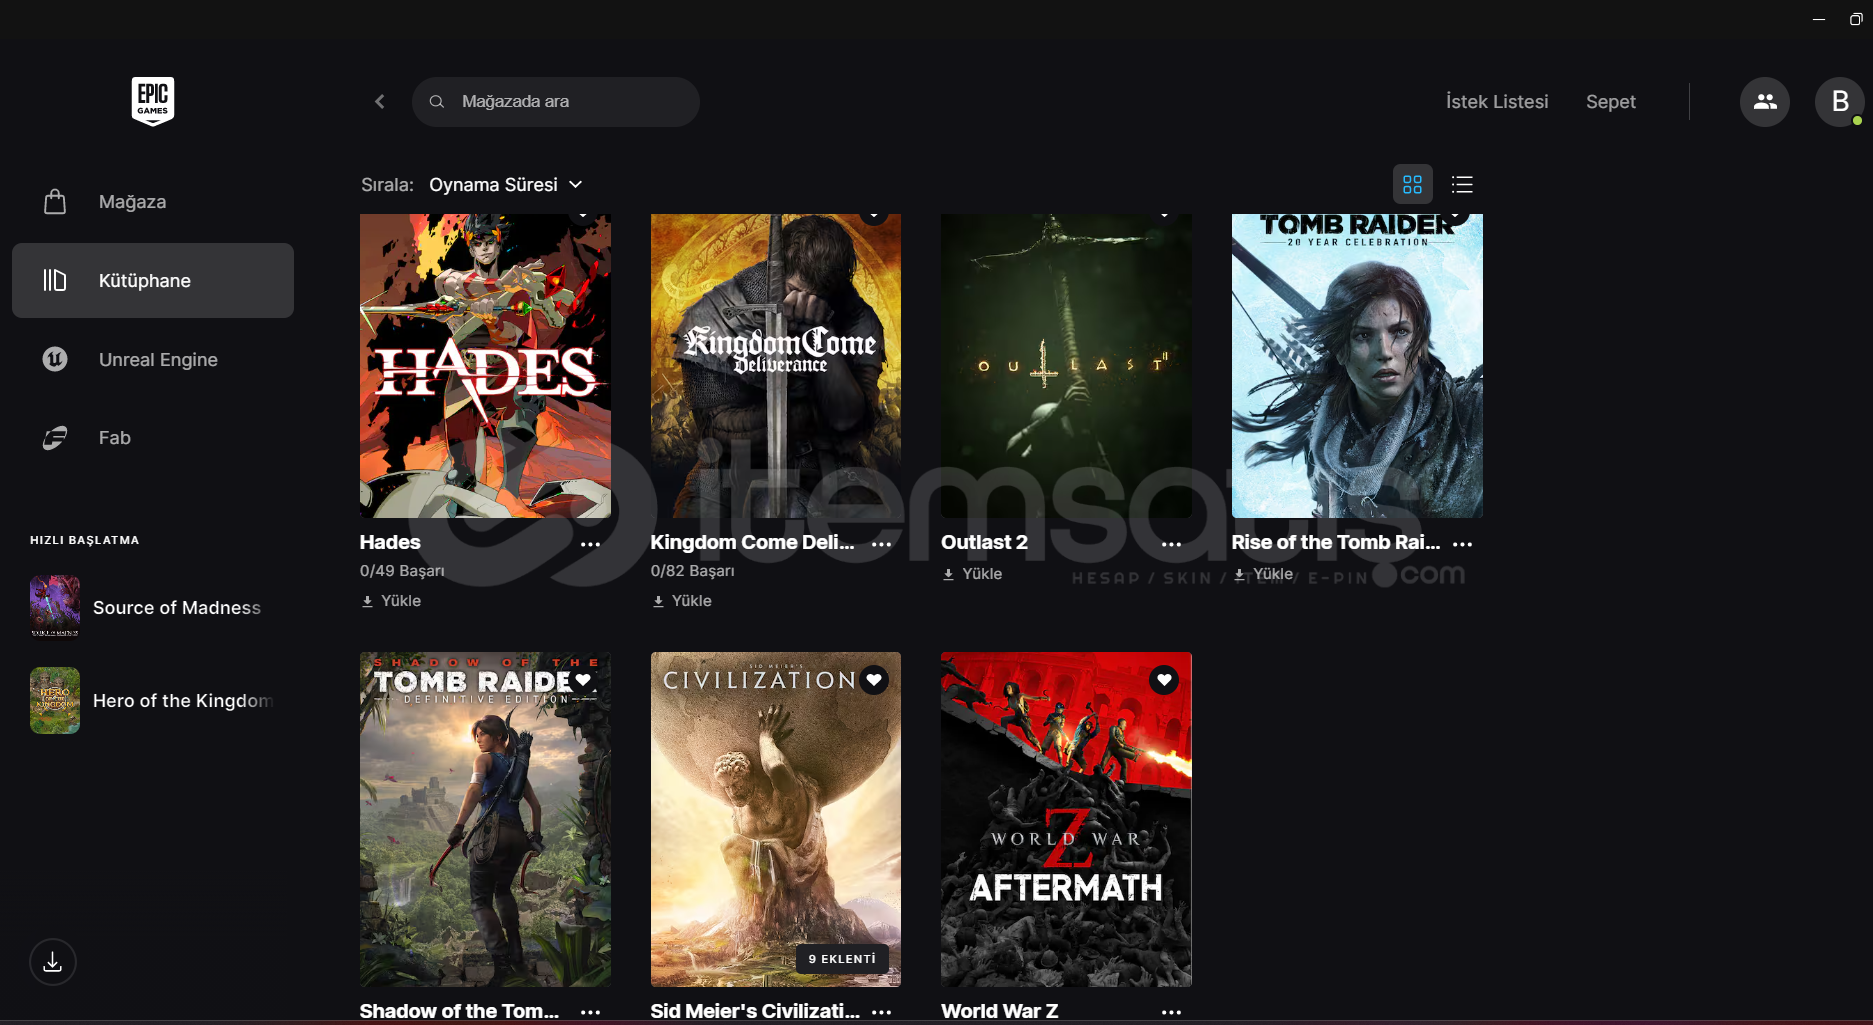The height and width of the screenshot is (1025, 1873).
Task: Open the friends list icon
Action: pyautogui.click(x=1765, y=101)
